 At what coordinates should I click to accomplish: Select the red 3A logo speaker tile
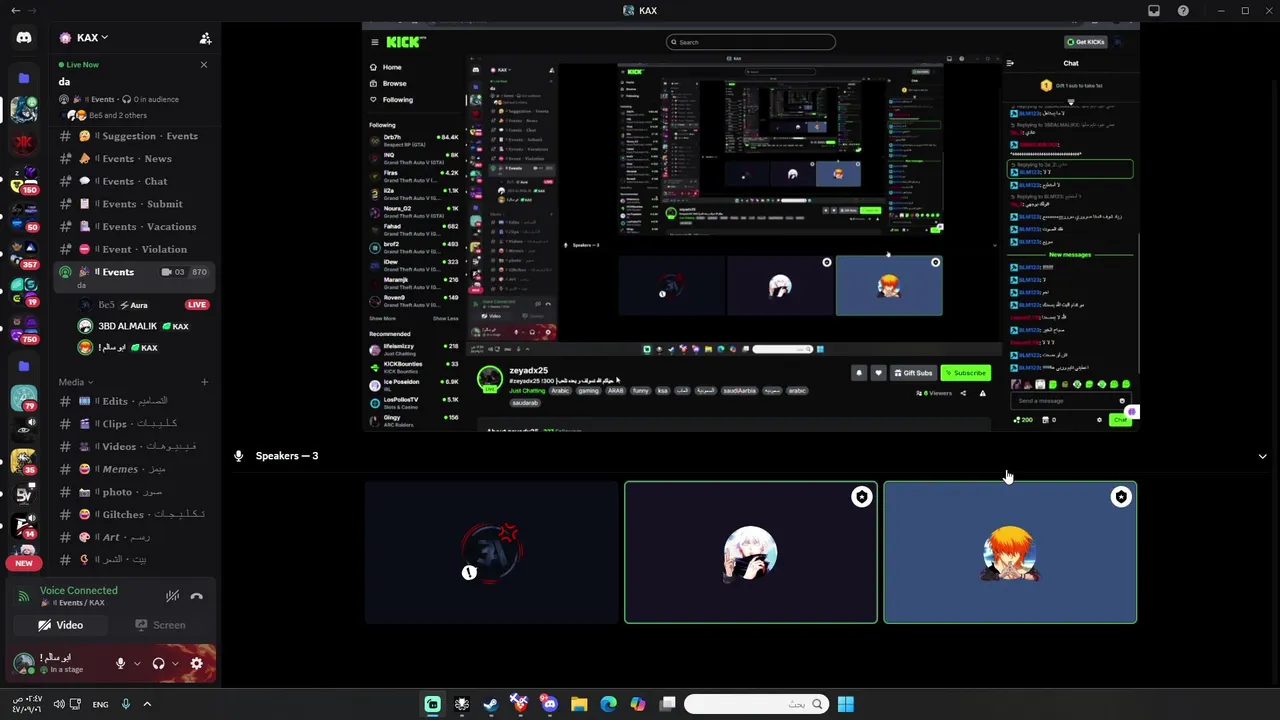[492, 552]
